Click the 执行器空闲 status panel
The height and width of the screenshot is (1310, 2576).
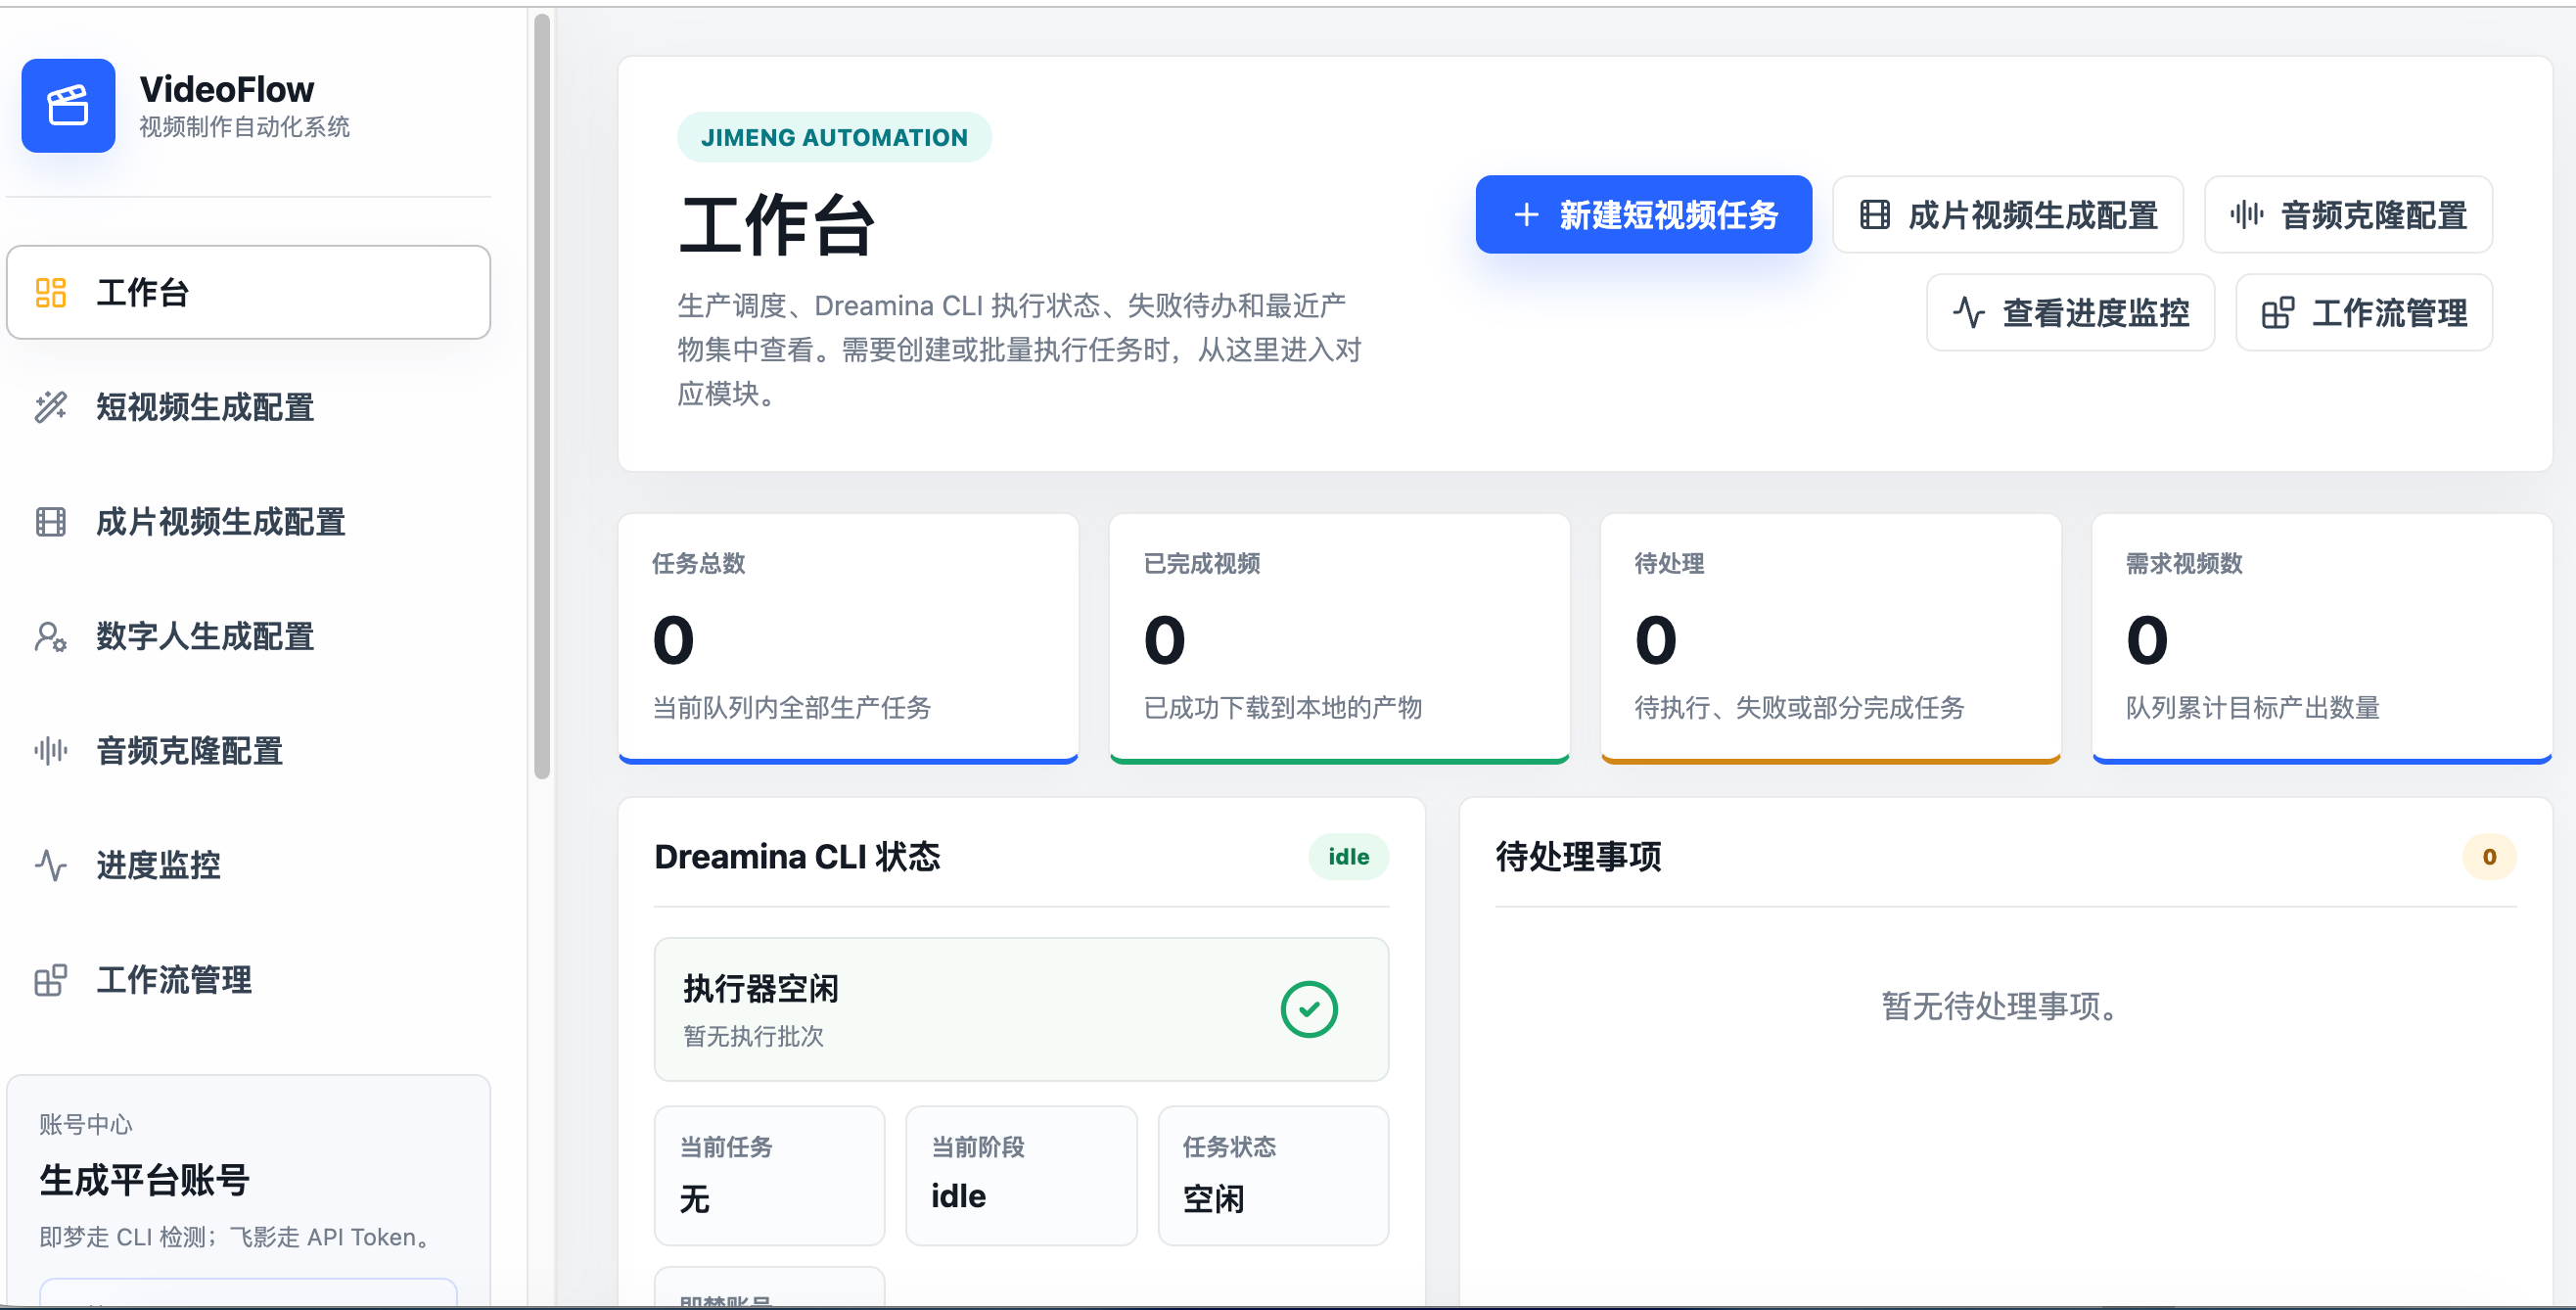(x=1021, y=1009)
